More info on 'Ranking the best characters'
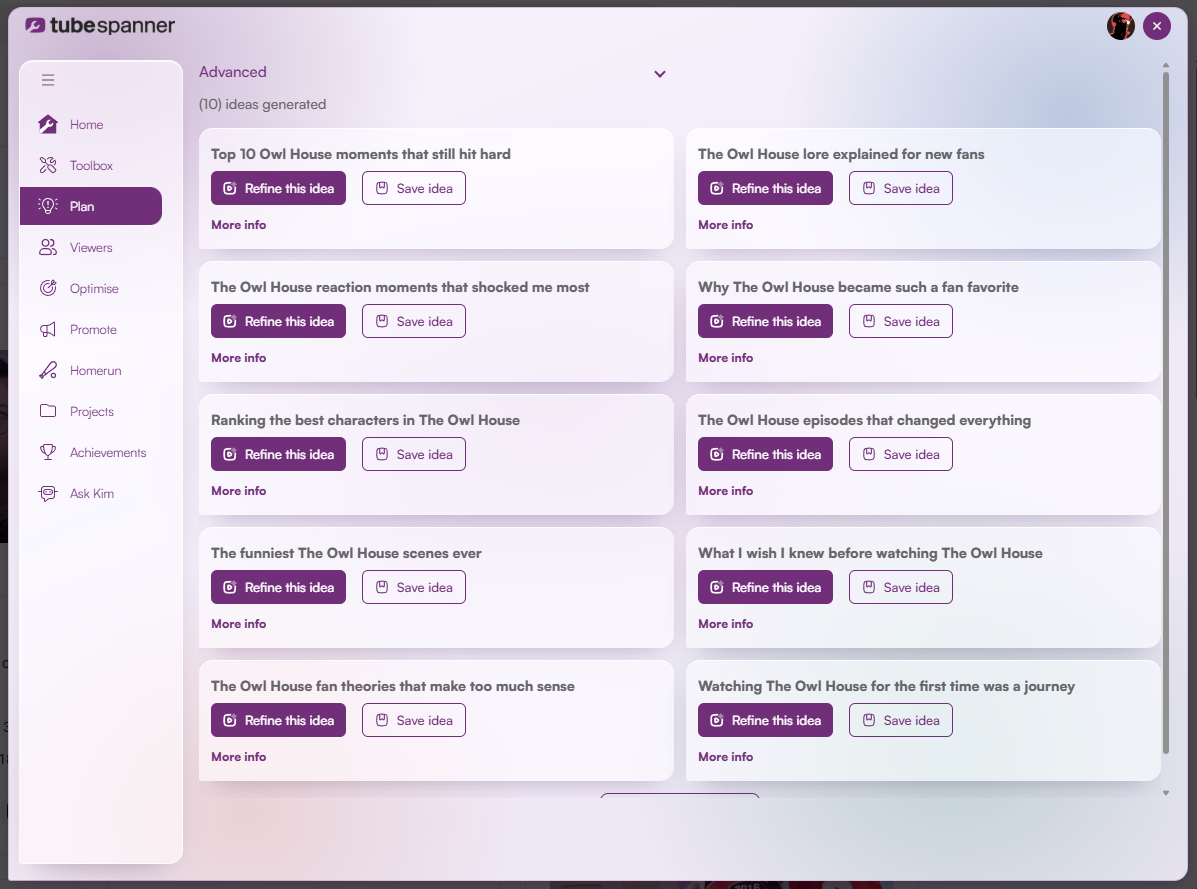The image size is (1197, 889). coord(238,491)
